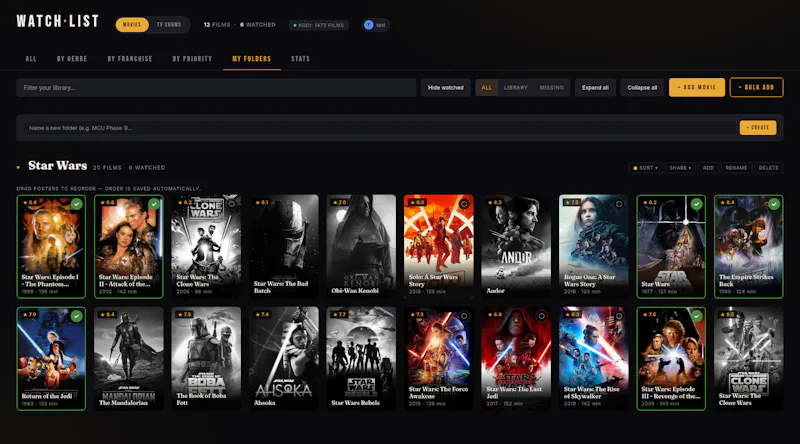Click the 8.3 star rating on Andor
800x444 pixels.
(495, 203)
